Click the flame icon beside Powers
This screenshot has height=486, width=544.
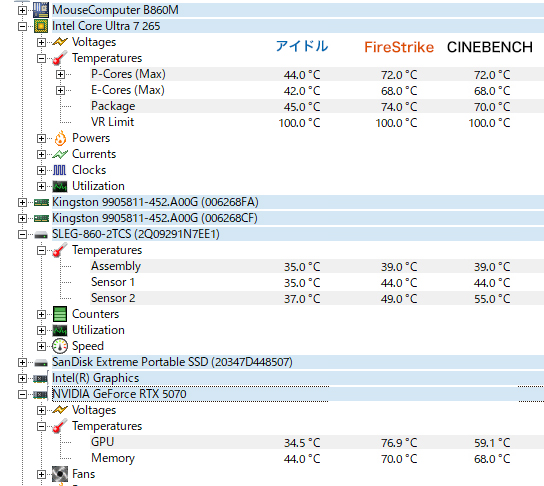(x=60, y=138)
